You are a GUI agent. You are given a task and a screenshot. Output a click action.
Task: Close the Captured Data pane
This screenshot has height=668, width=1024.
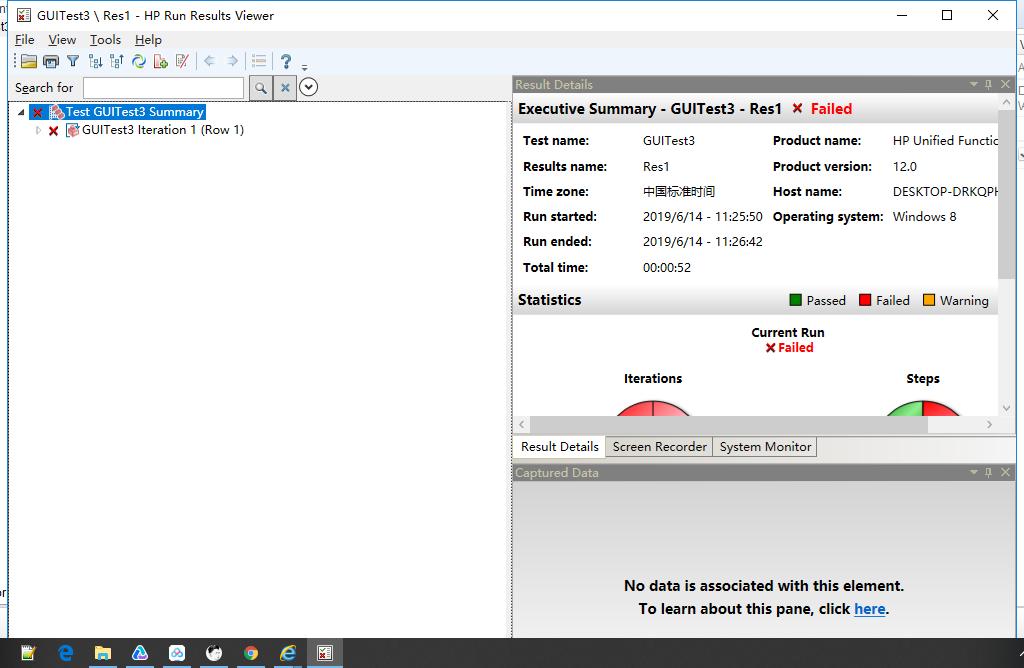click(x=1006, y=472)
